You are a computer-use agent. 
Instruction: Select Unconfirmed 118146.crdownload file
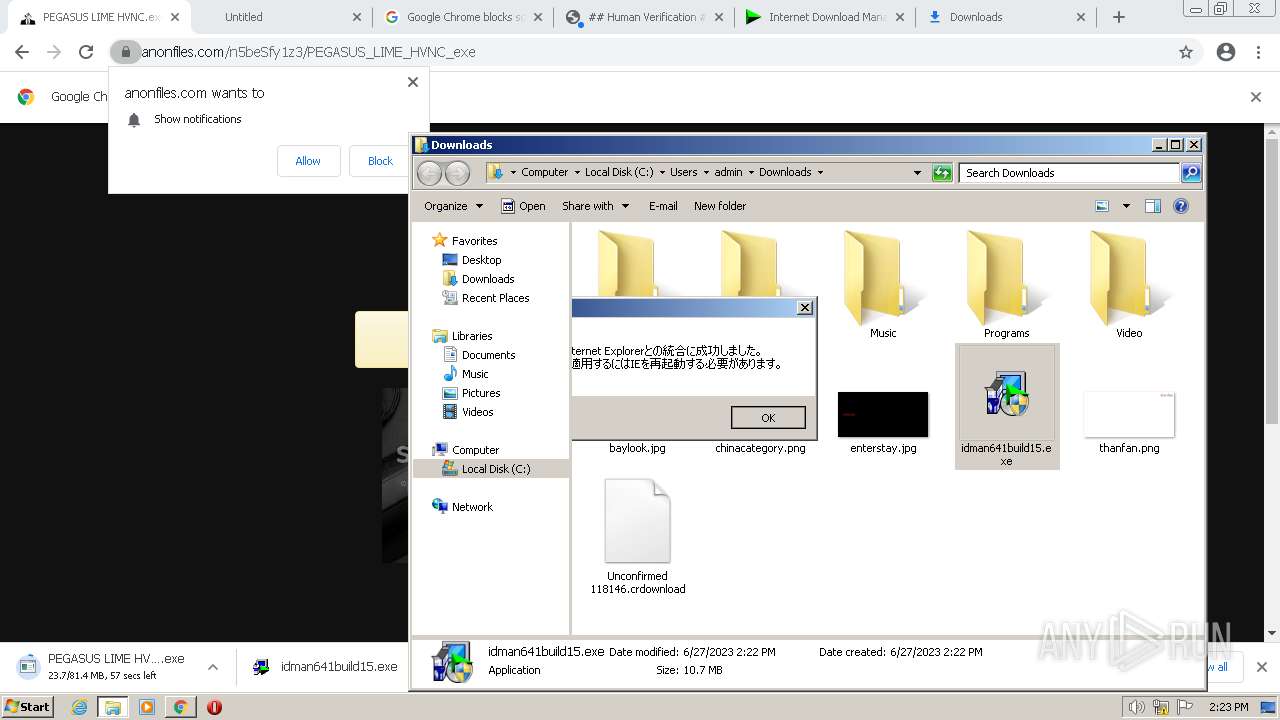637,537
